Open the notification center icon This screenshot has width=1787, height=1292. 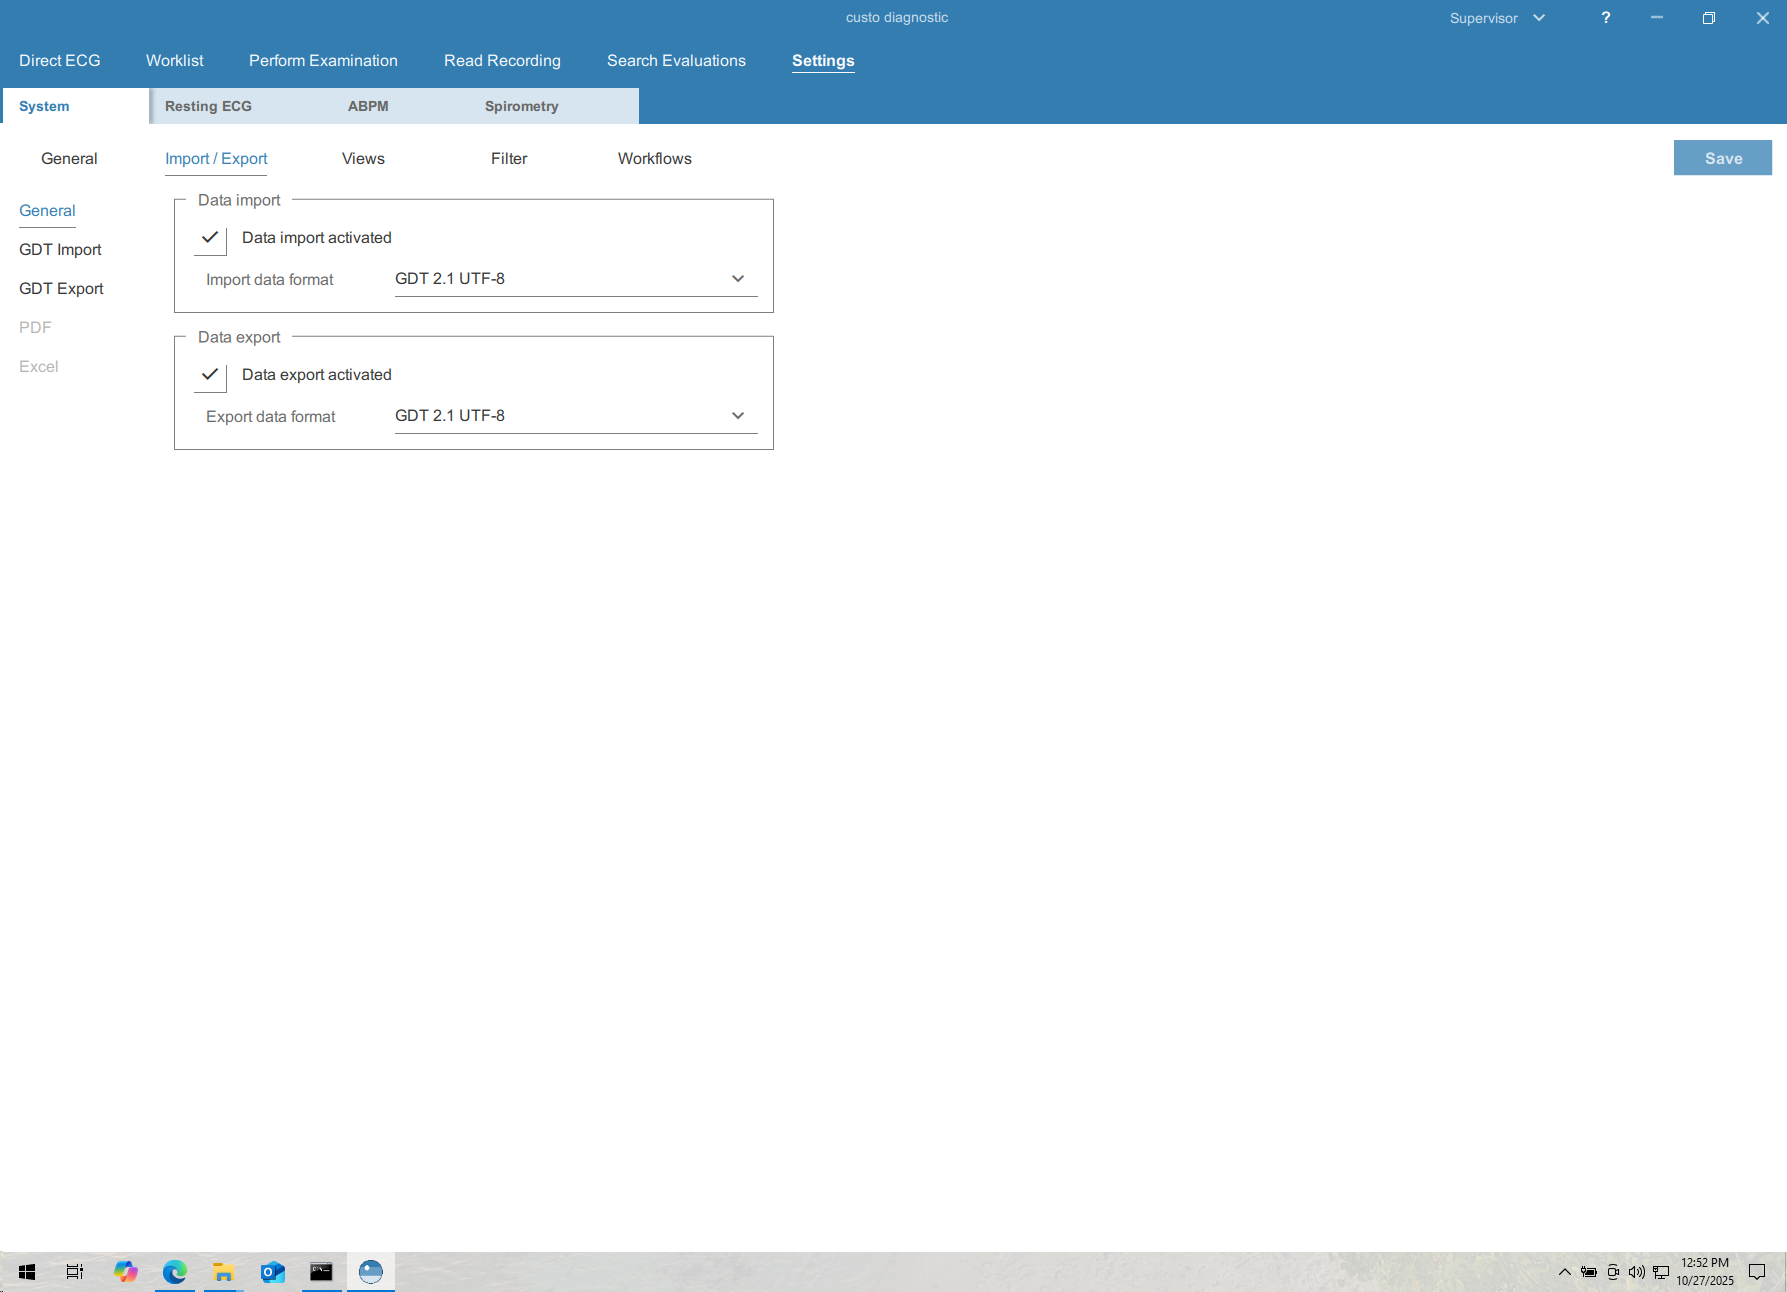tap(1757, 1272)
